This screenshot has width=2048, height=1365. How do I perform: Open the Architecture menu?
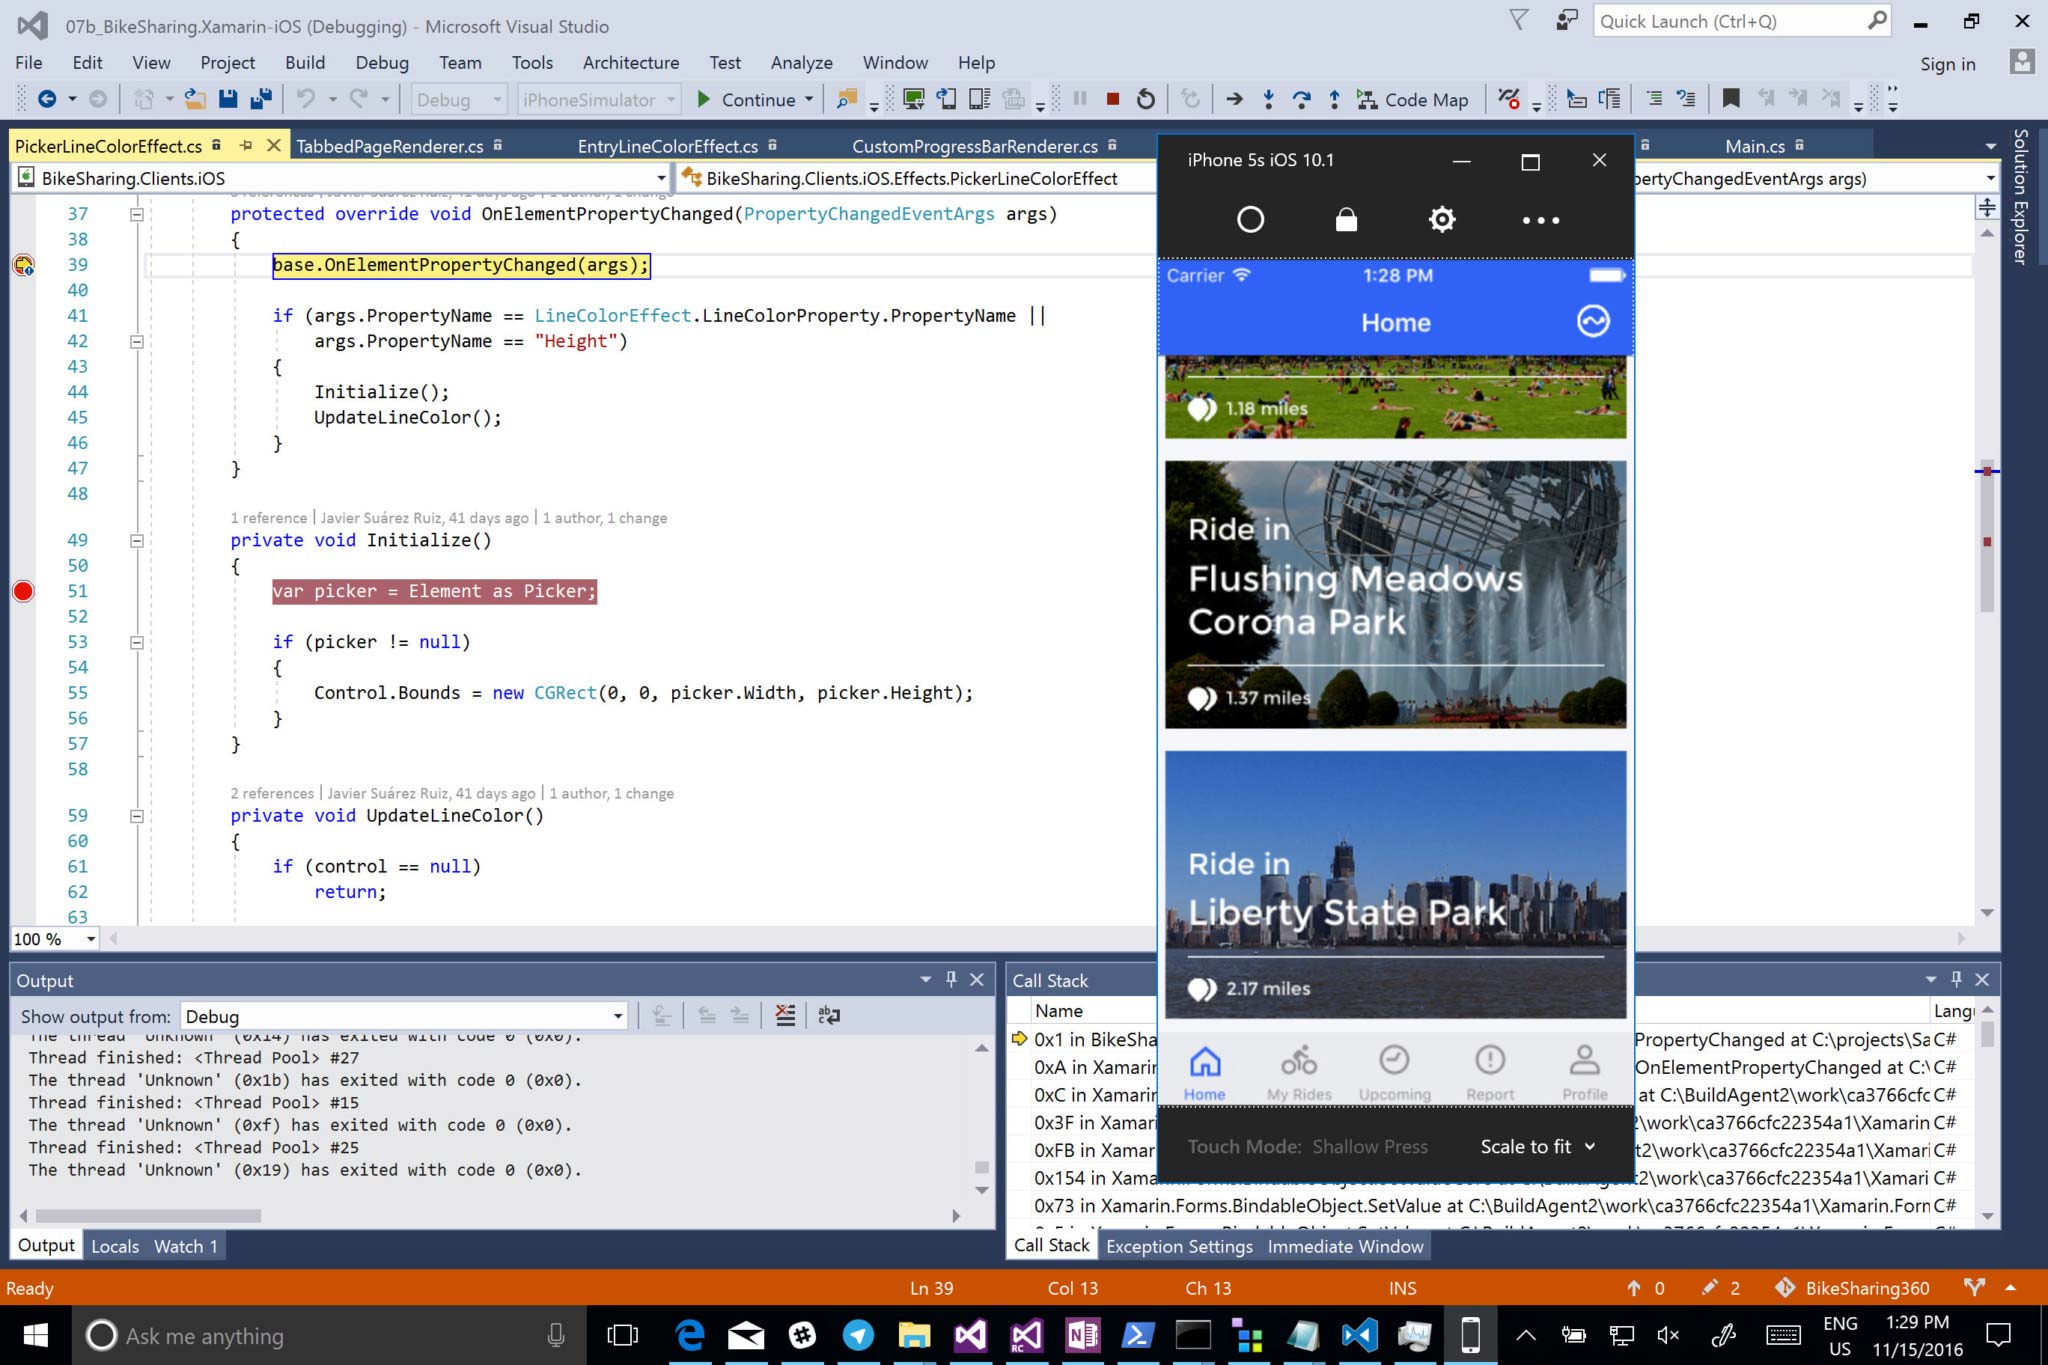630,62
